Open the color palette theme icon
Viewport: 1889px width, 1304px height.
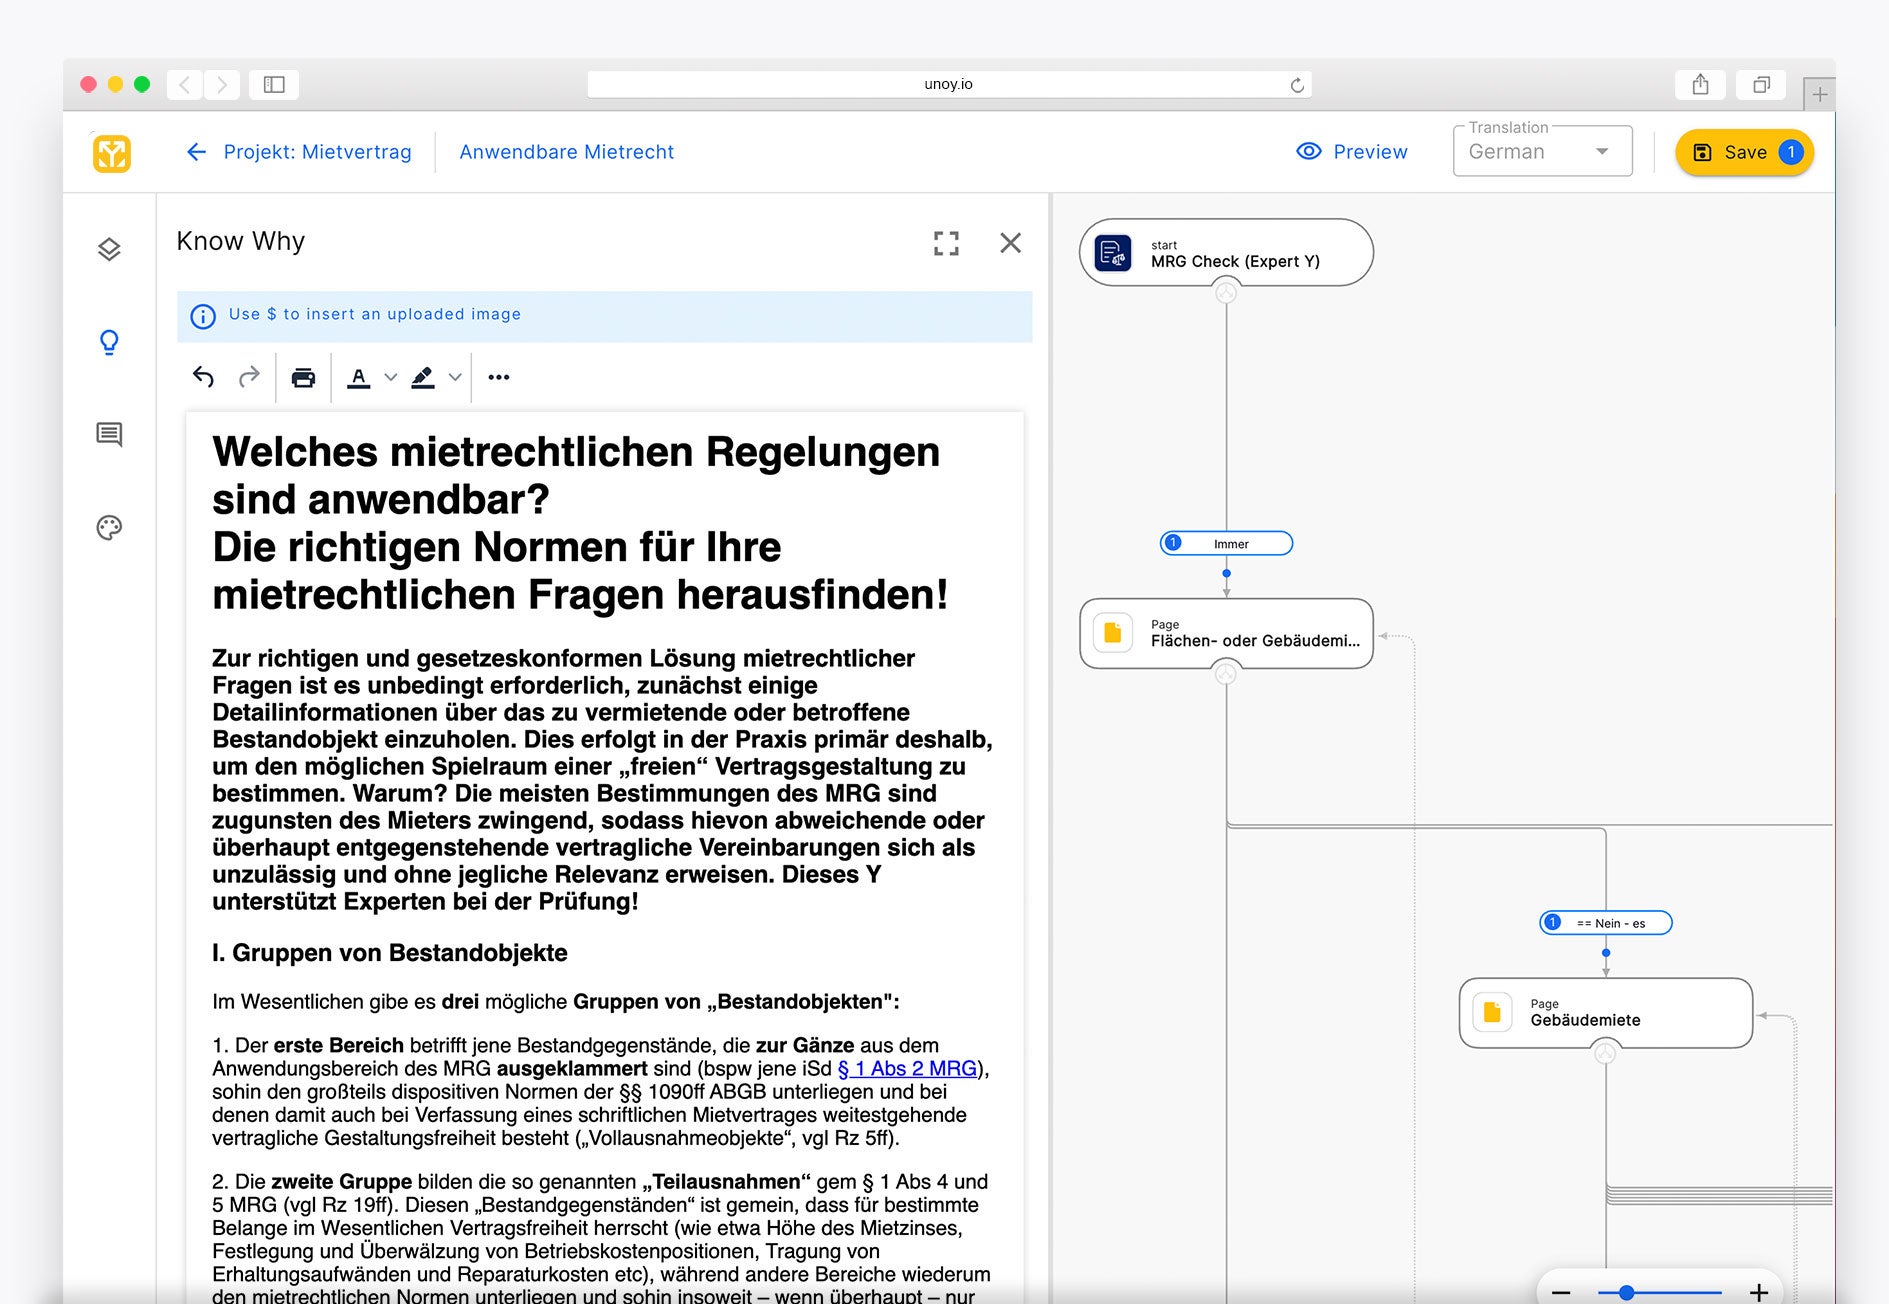109,527
